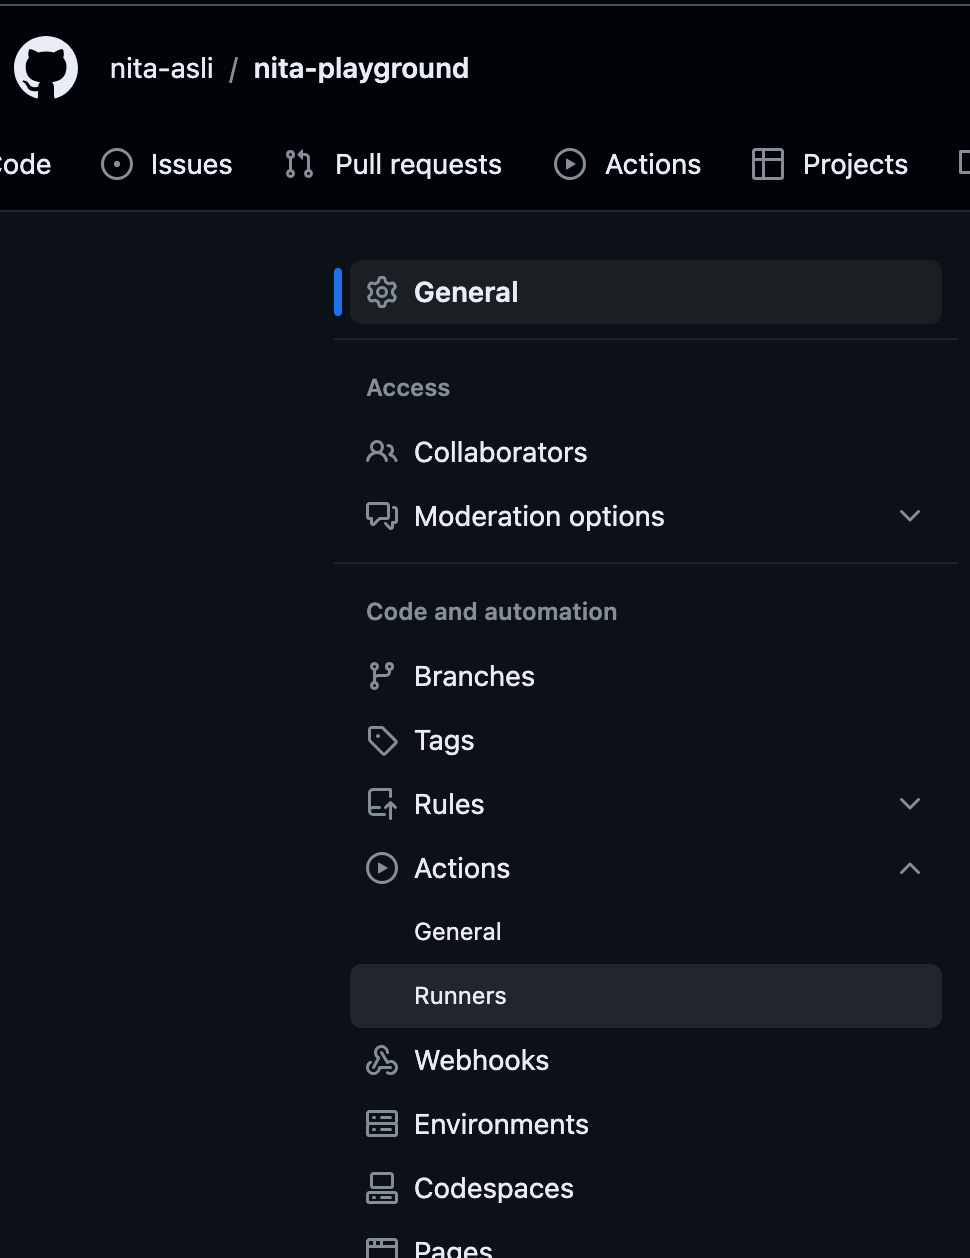The image size is (970, 1258).
Task: Click the Branches branching icon
Action: click(382, 675)
